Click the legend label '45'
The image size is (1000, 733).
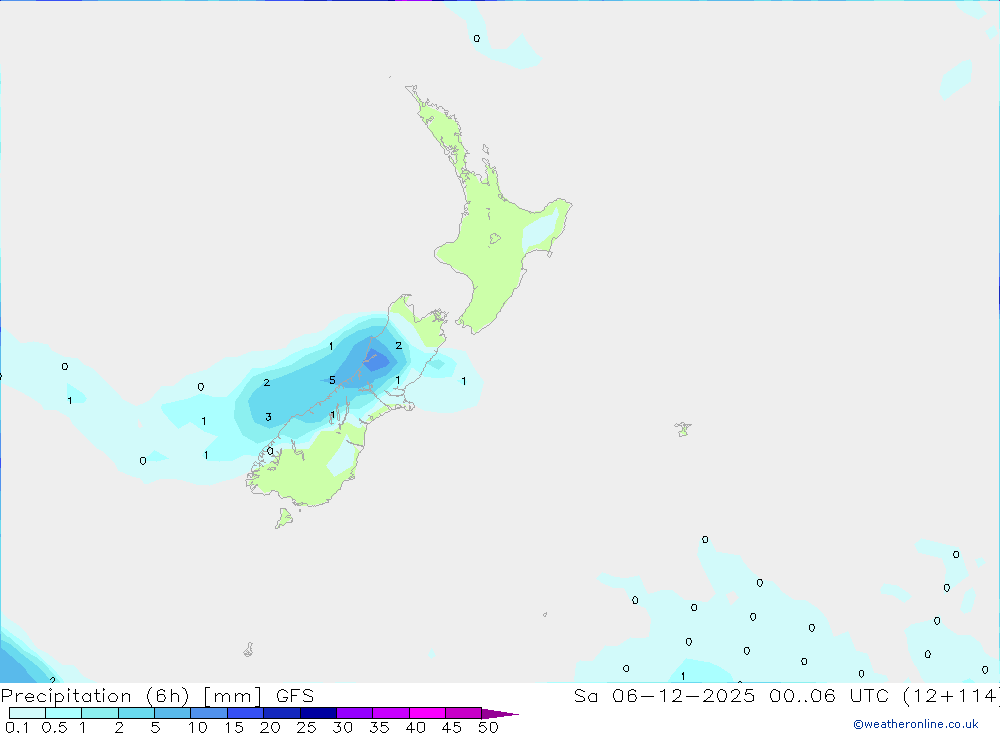(x=452, y=727)
